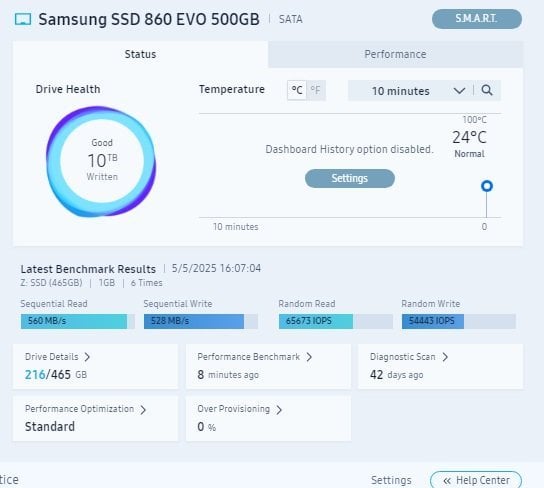Click the Sequential Read 560 MB/s bar
Viewport: 544px width, 488px height.
pyautogui.click(x=78, y=321)
